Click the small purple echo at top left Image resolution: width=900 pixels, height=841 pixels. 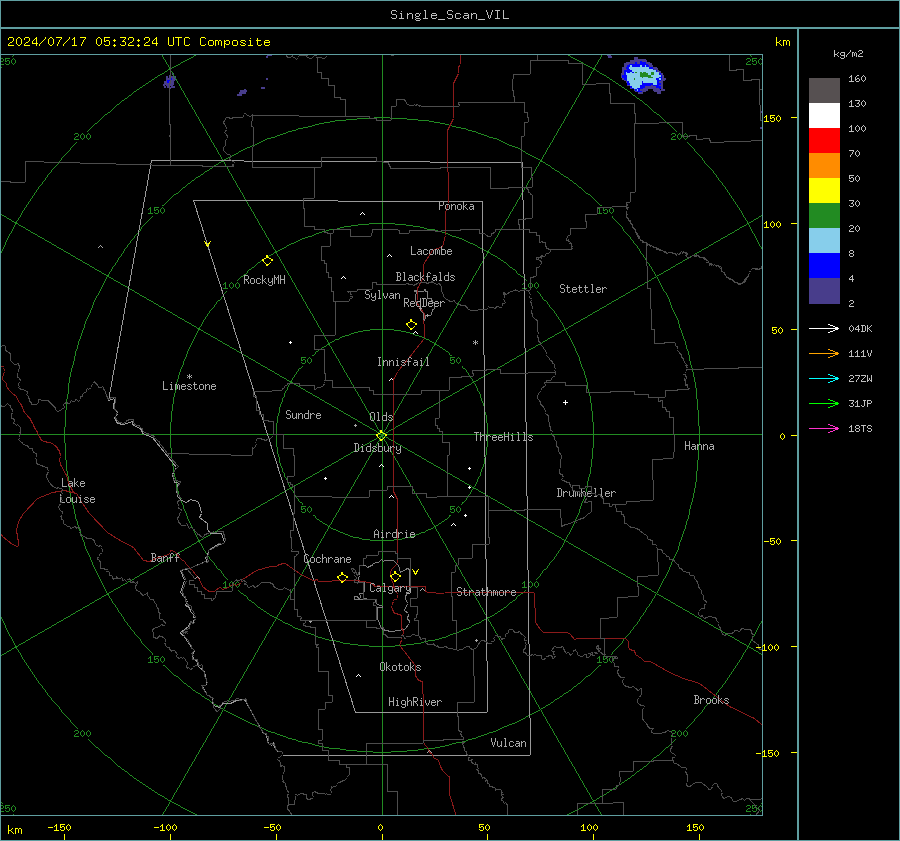(169, 82)
